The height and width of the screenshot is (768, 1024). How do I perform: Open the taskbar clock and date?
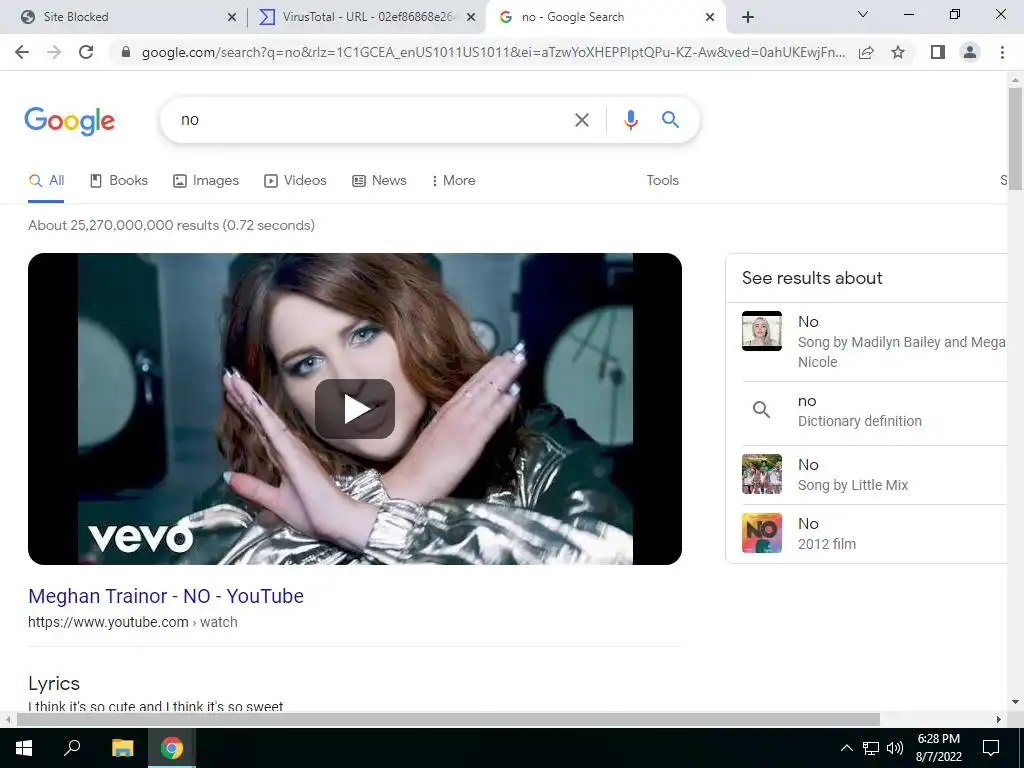pyautogui.click(x=938, y=748)
